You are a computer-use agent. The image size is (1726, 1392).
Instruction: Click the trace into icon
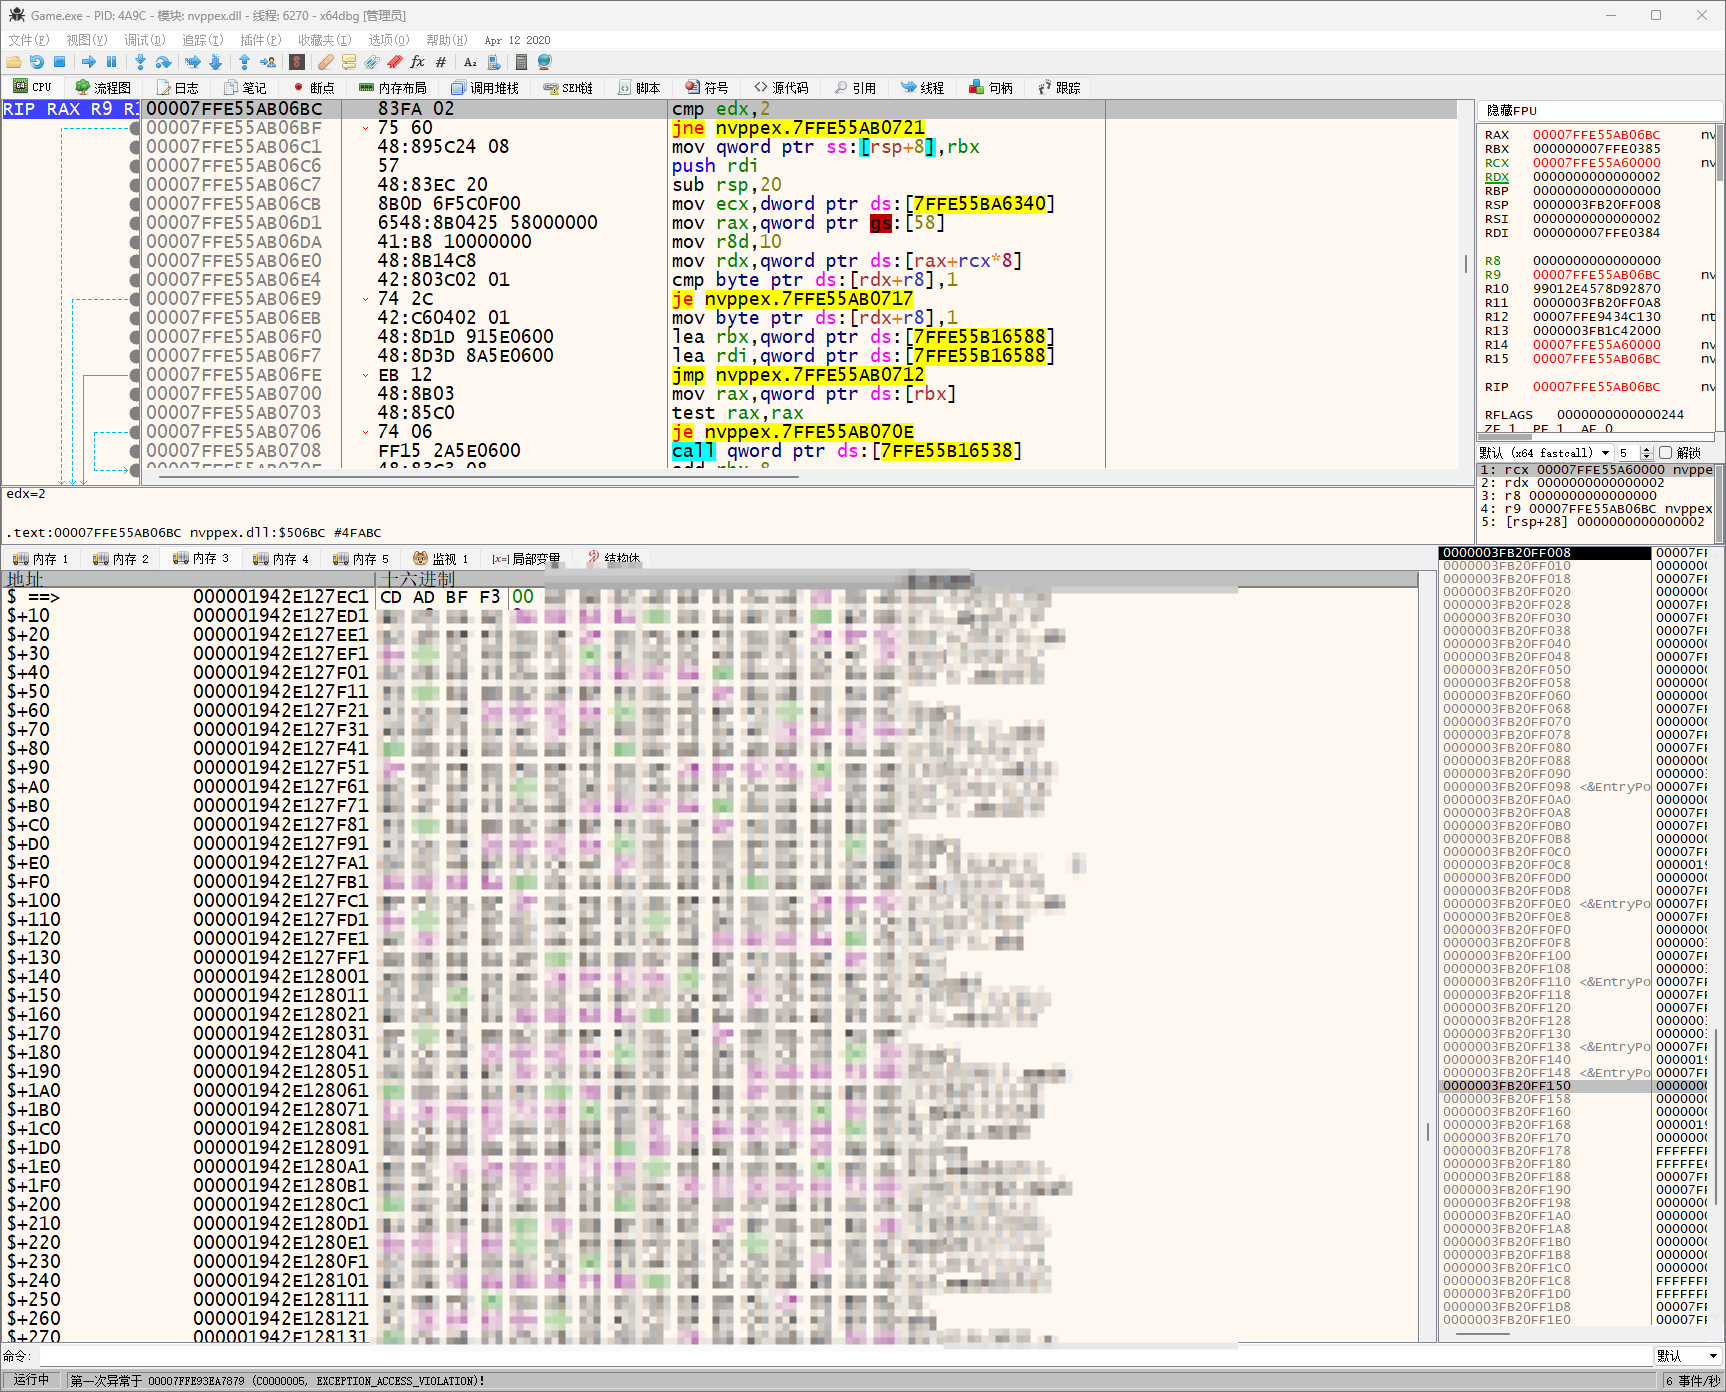pos(193,62)
